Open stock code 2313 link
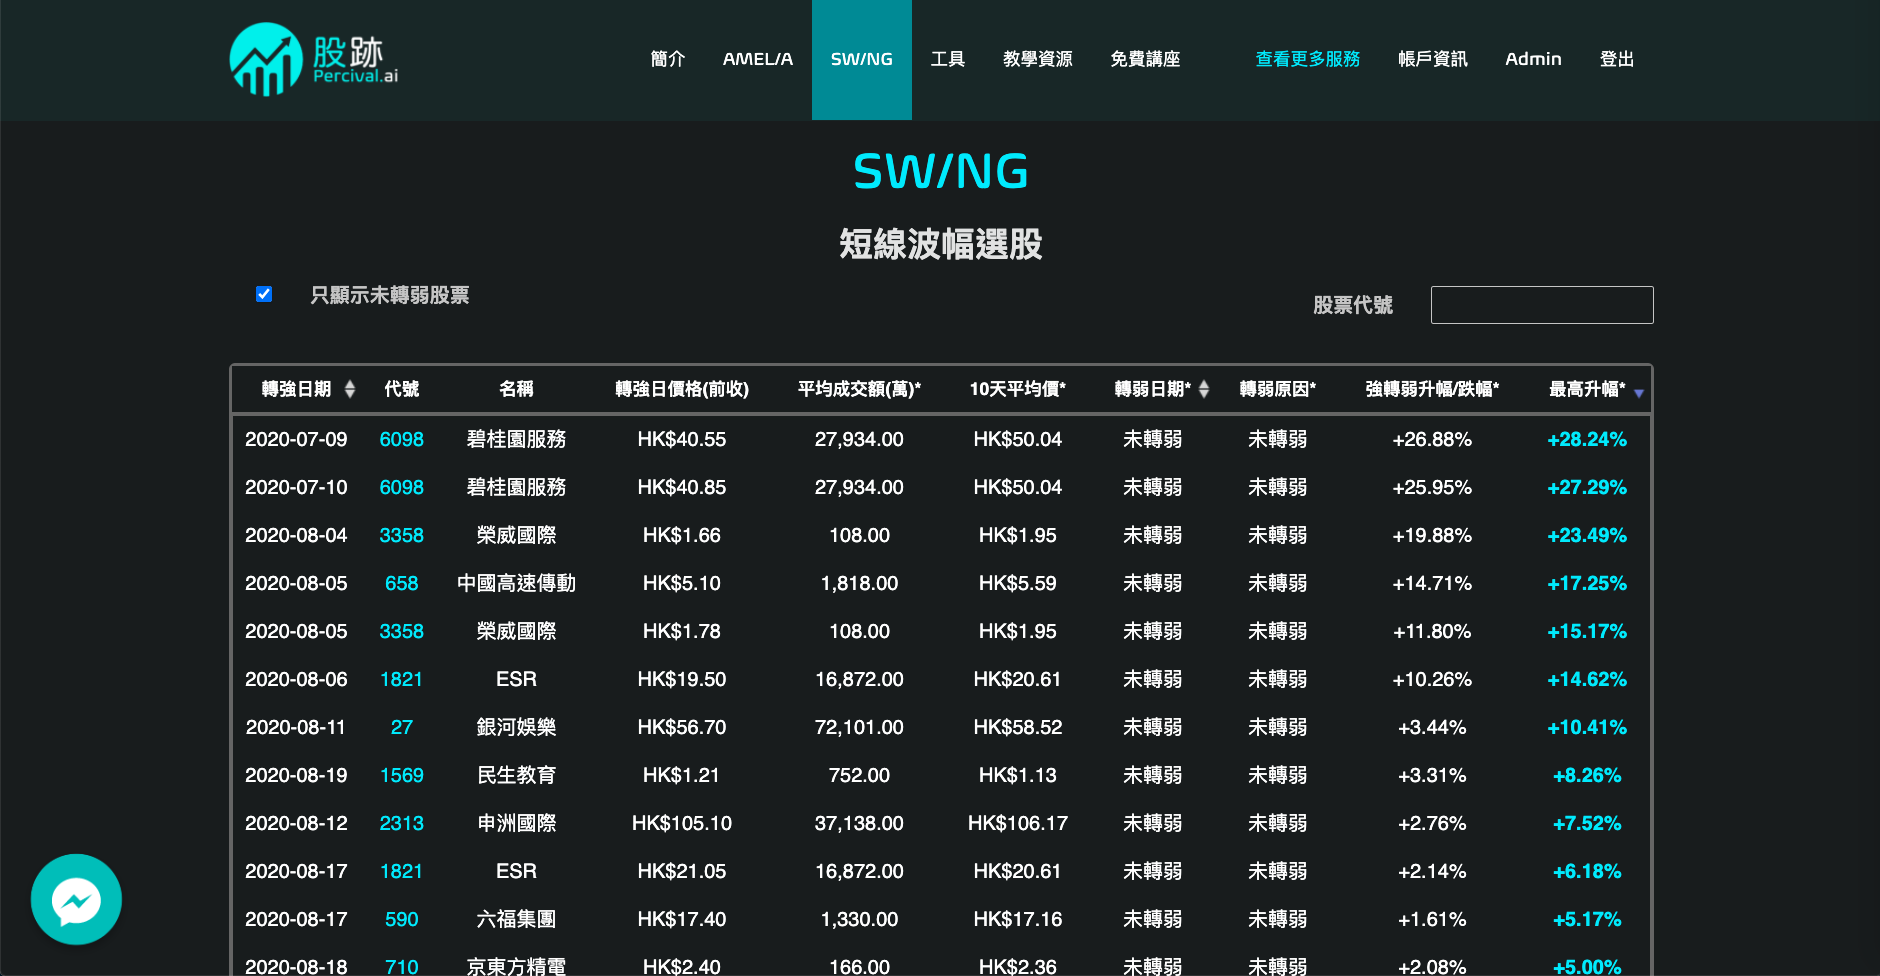This screenshot has width=1880, height=976. pos(402,823)
